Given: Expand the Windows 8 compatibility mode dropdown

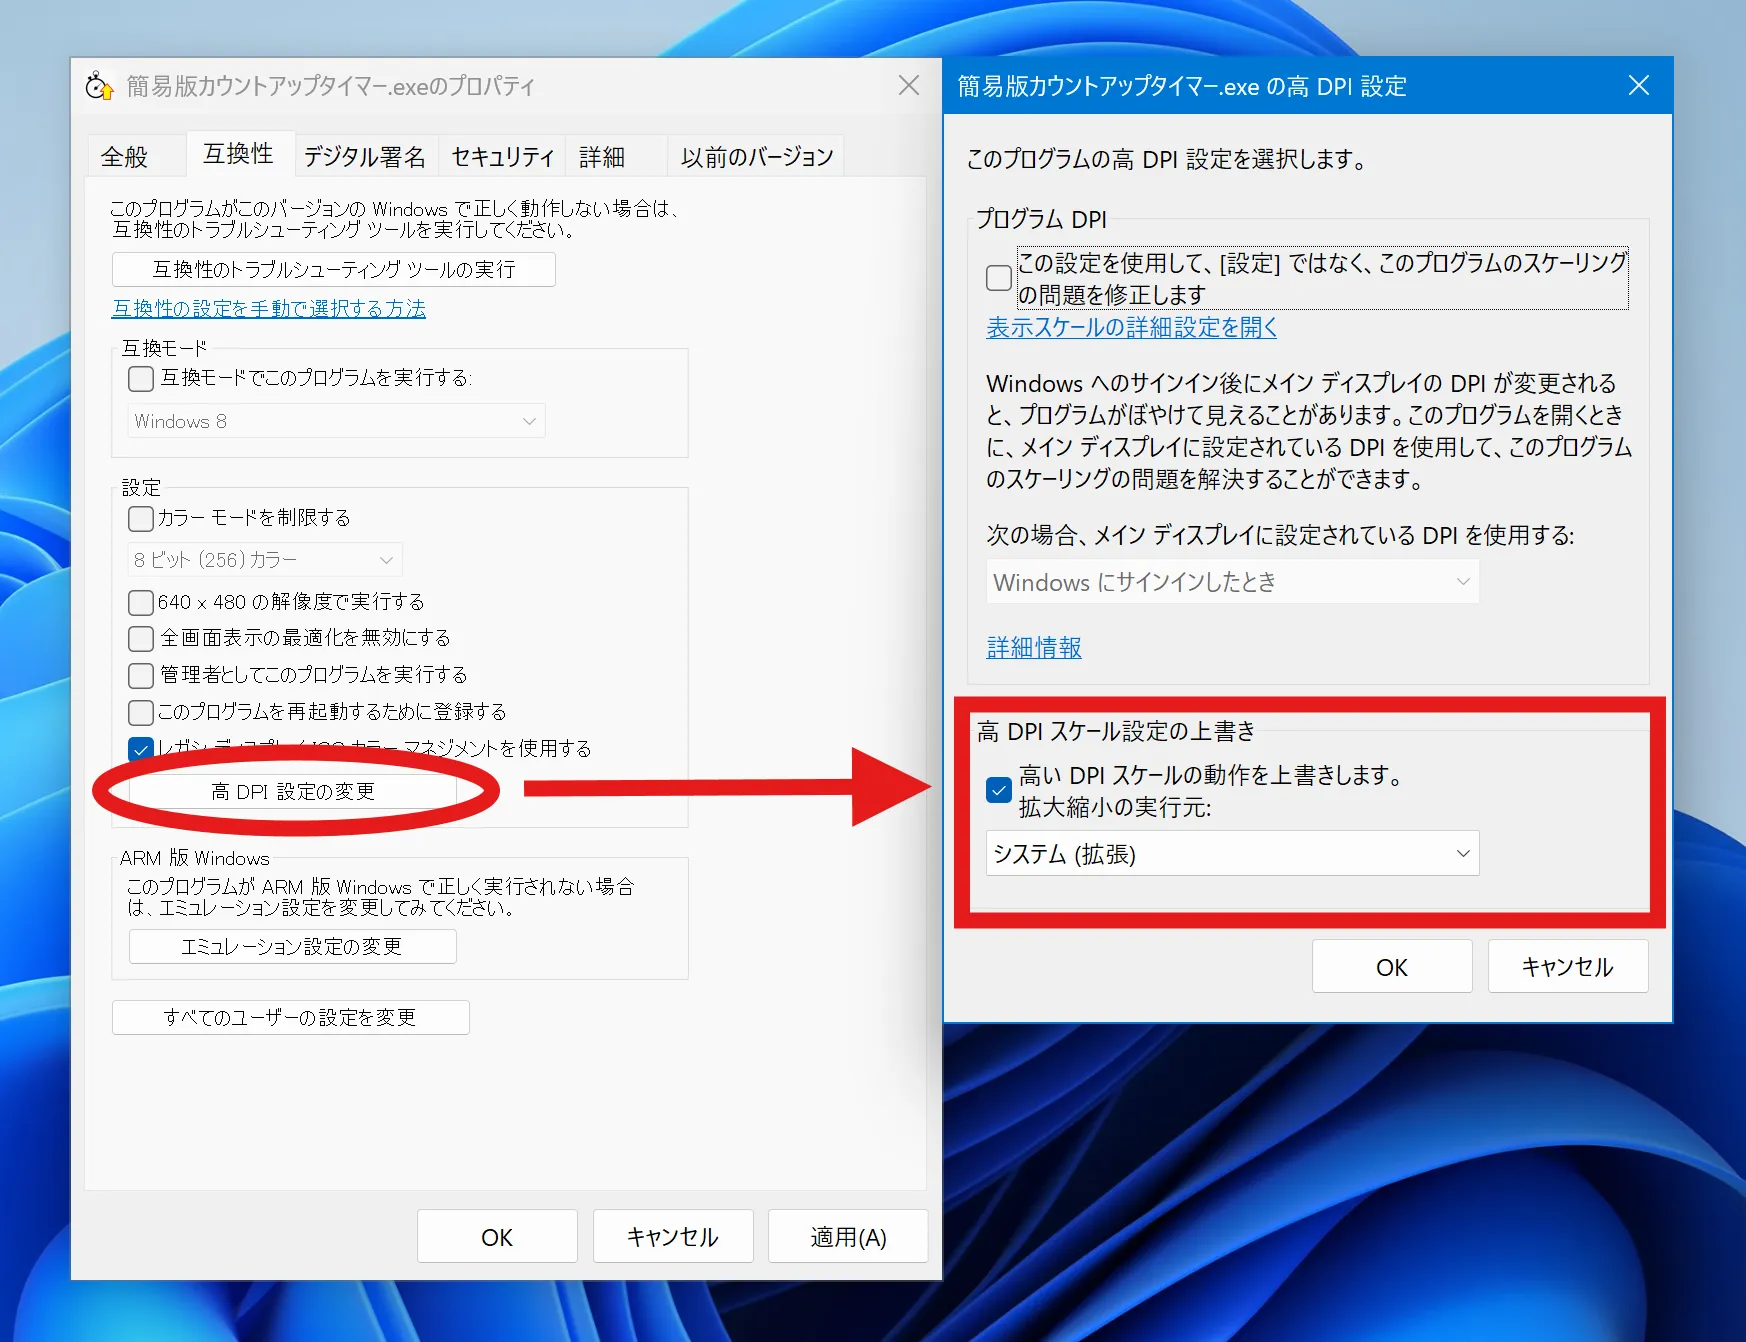Looking at the screenshot, I should (336, 421).
